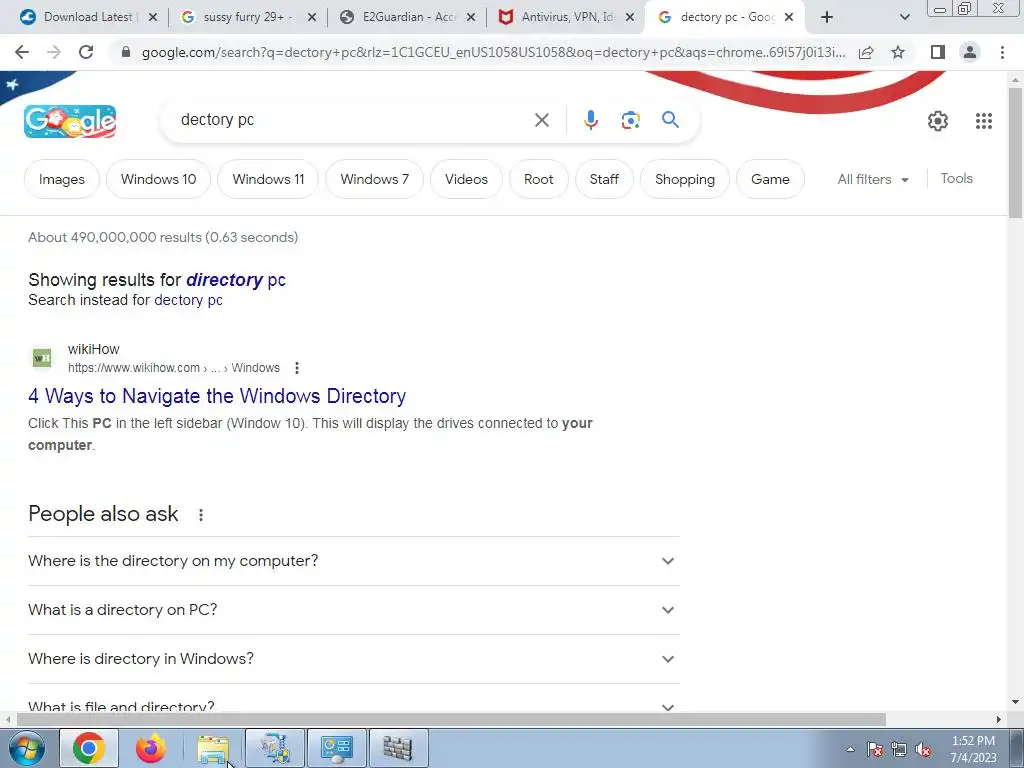Open Chrome's three-dot menu

click(1002, 52)
